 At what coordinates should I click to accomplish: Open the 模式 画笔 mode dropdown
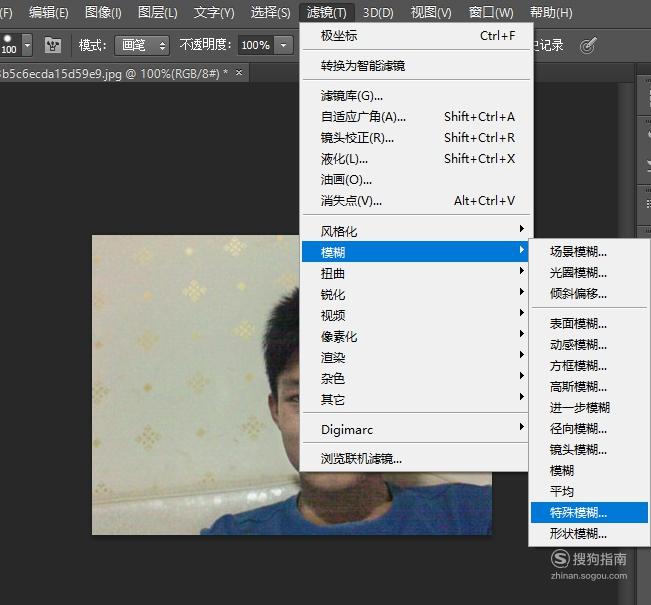click(142, 45)
